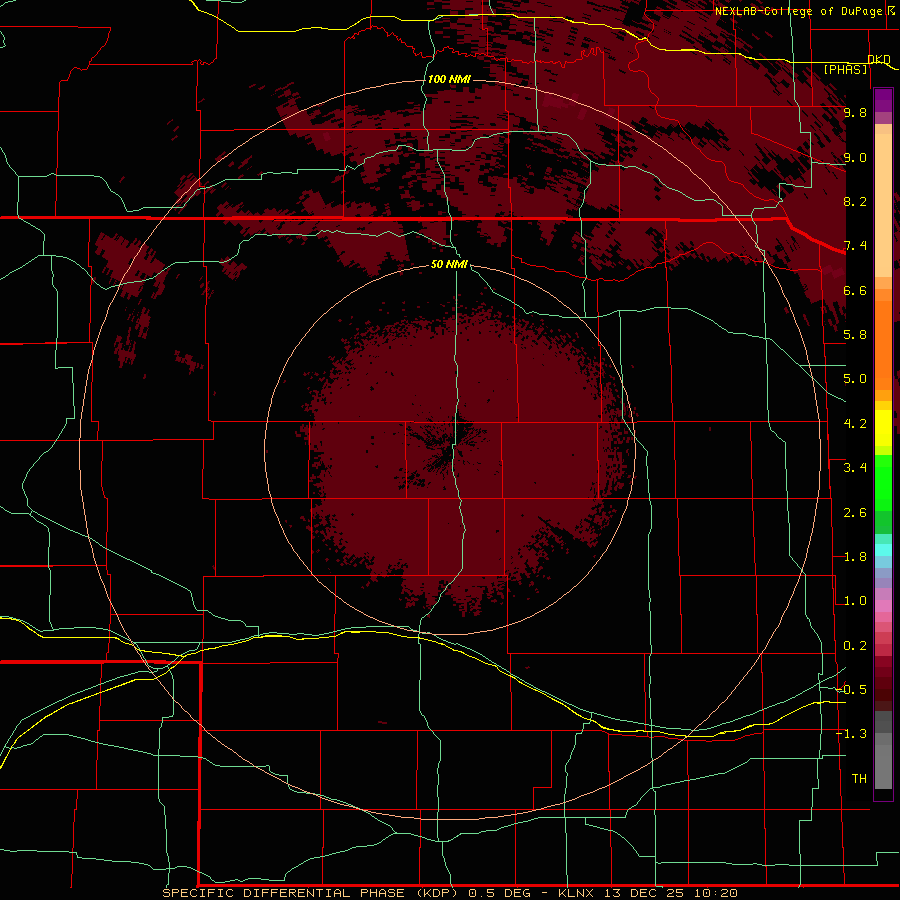The height and width of the screenshot is (900, 900).
Task: Click the bright green band of the color bar
Action: coord(883,485)
